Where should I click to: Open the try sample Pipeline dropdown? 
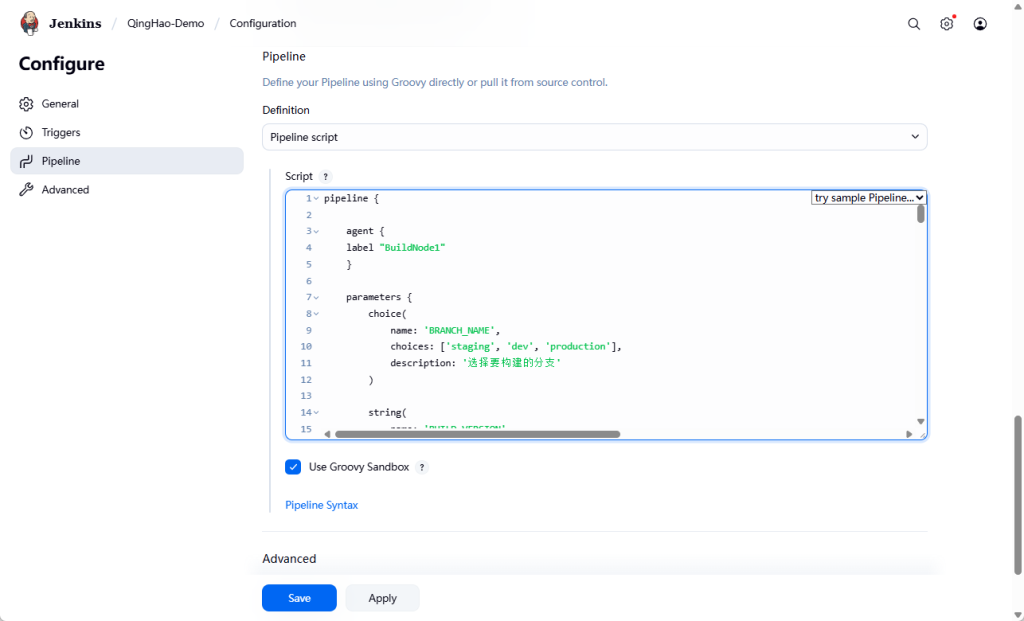868,198
